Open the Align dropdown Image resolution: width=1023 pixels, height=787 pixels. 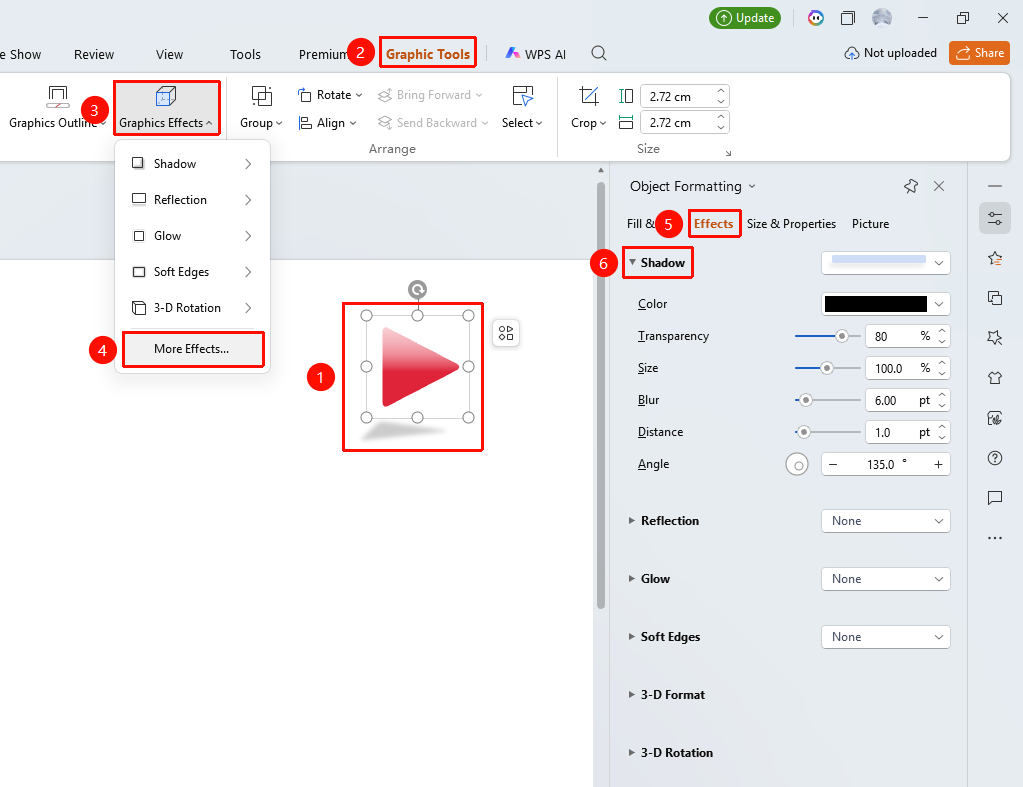point(328,123)
